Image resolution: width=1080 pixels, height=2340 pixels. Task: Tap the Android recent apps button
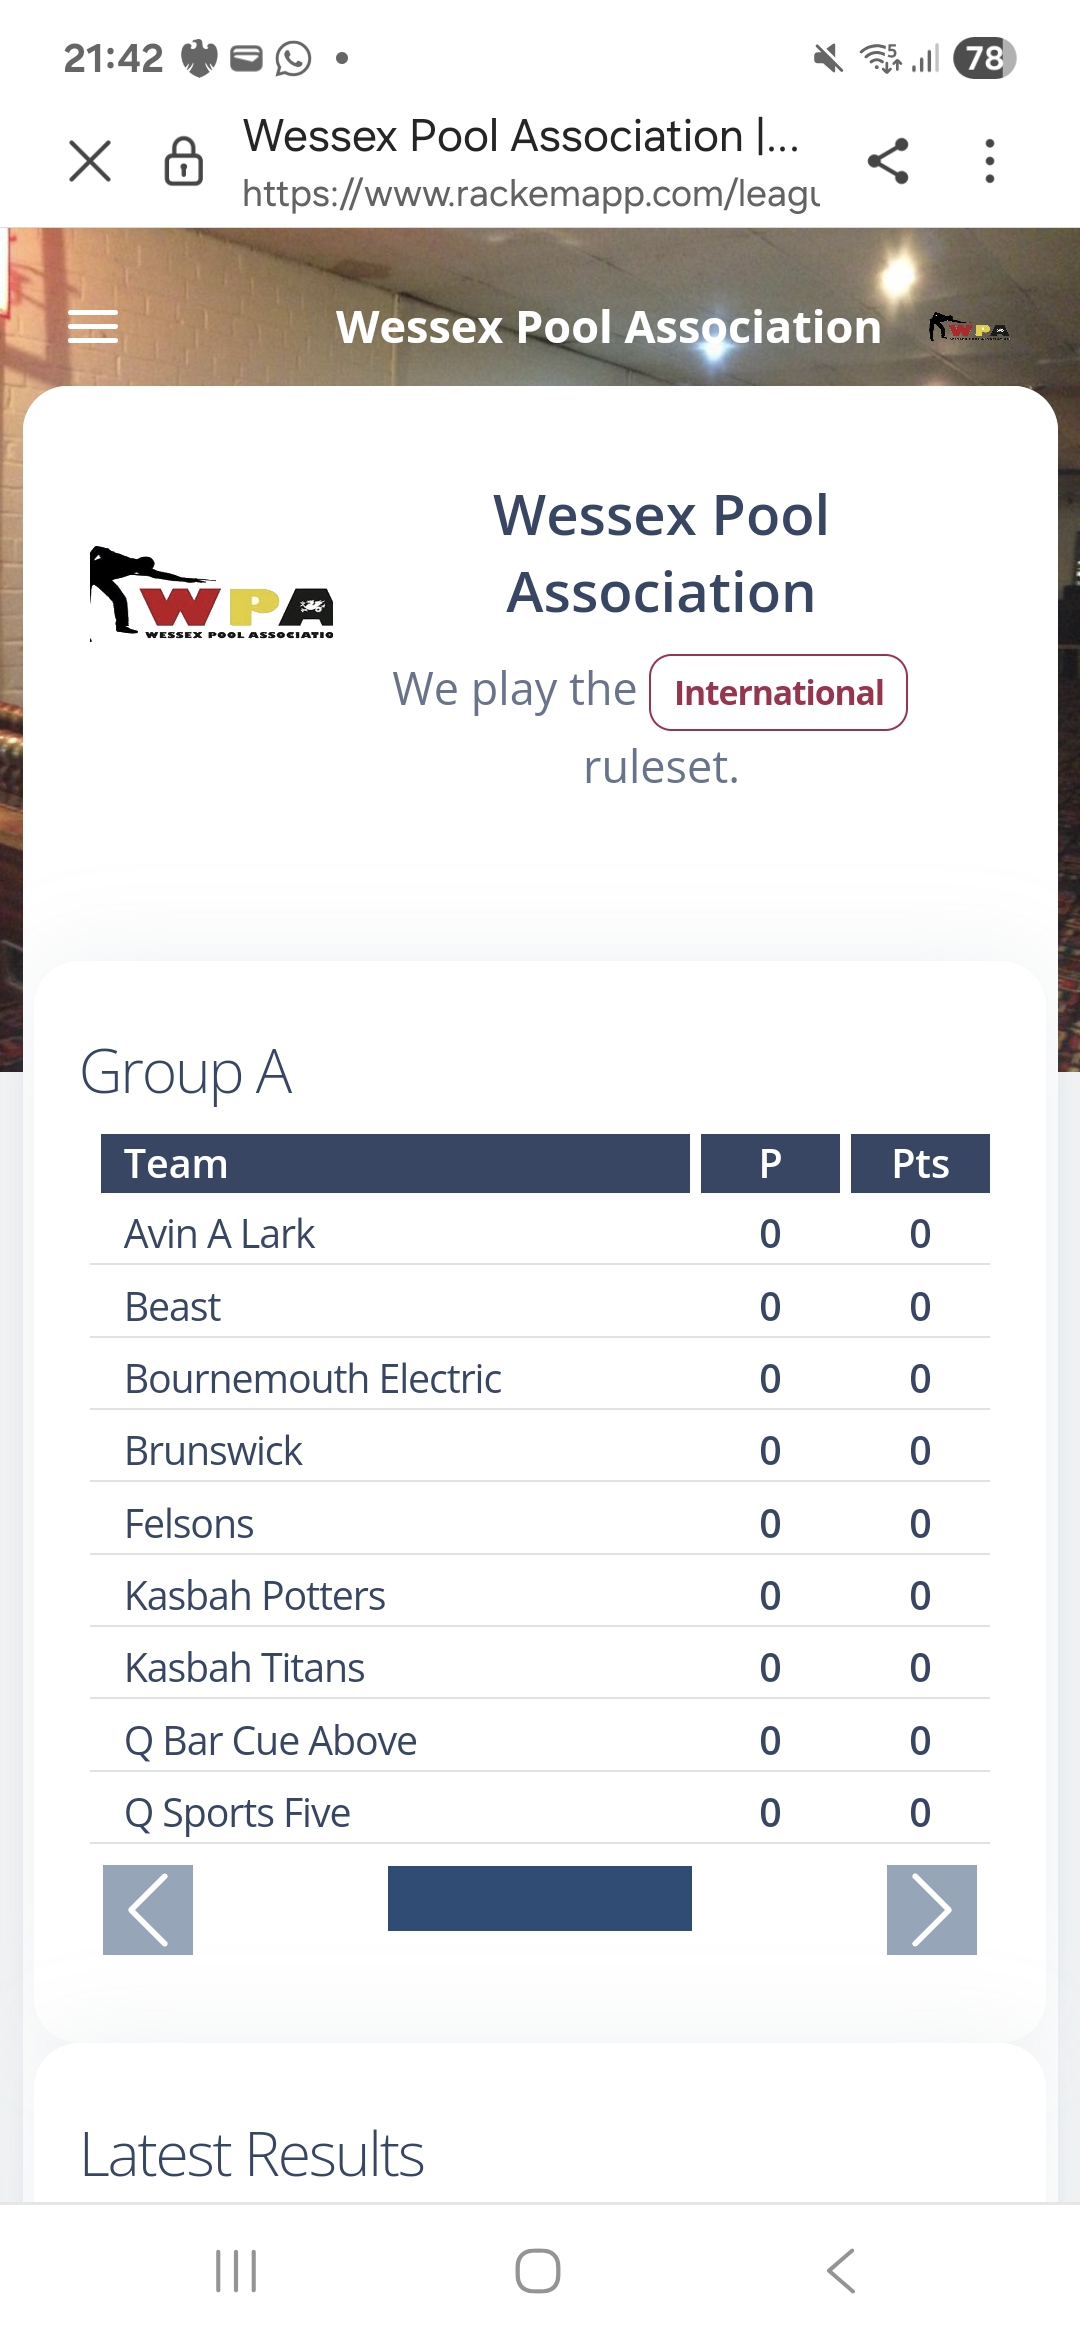click(237, 2271)
